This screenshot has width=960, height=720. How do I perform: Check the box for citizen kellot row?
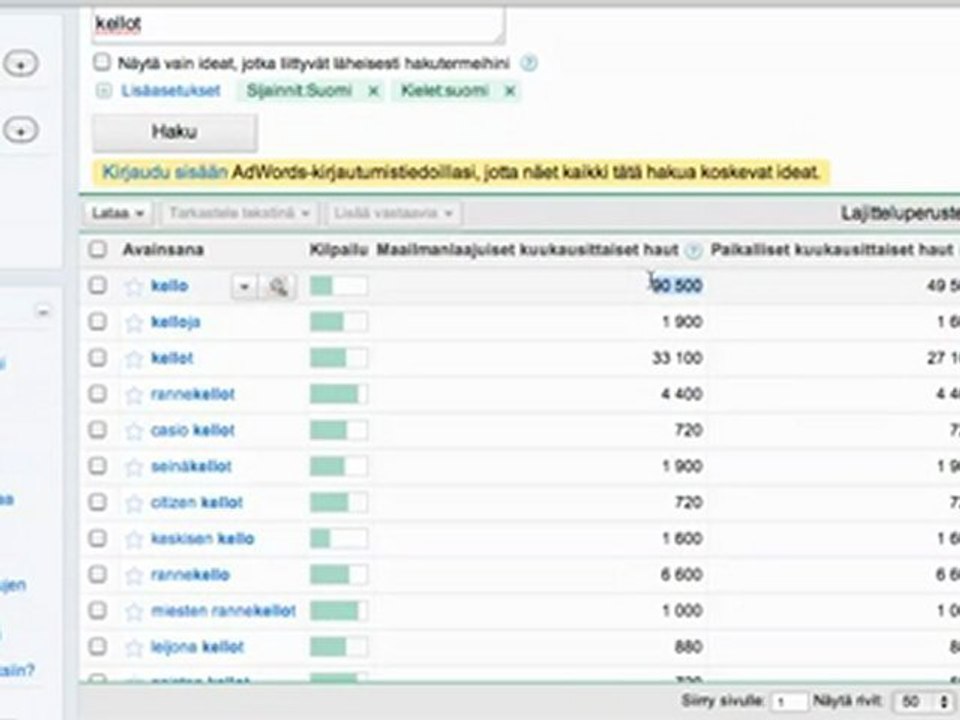97,502
